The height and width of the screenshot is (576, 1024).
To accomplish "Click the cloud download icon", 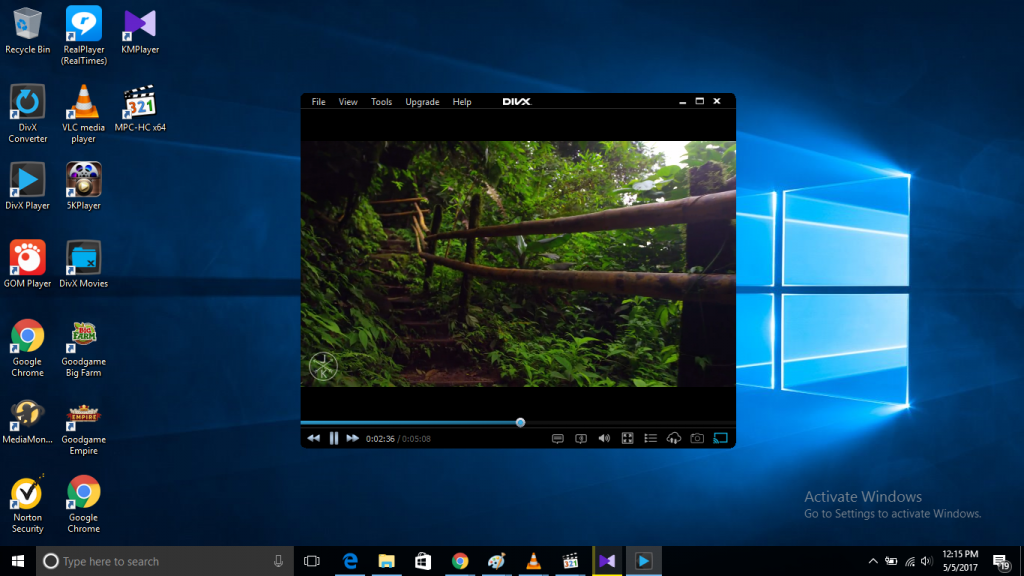I will 674,438.
